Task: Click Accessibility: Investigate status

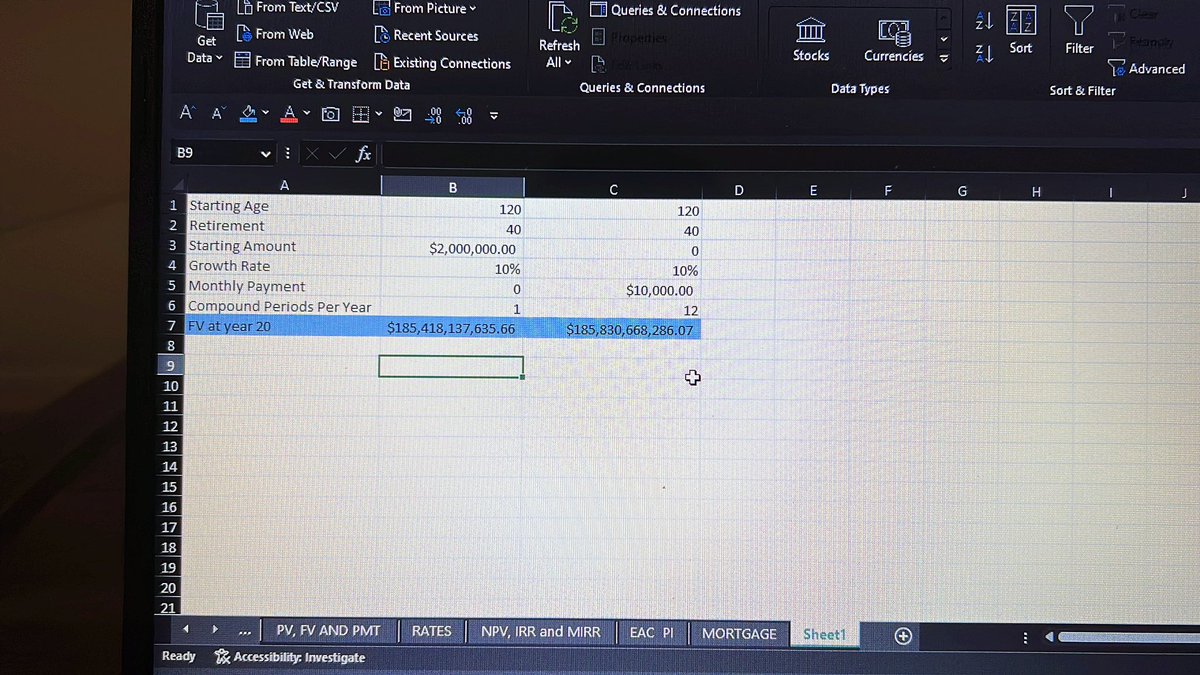Action: point(290,657)
